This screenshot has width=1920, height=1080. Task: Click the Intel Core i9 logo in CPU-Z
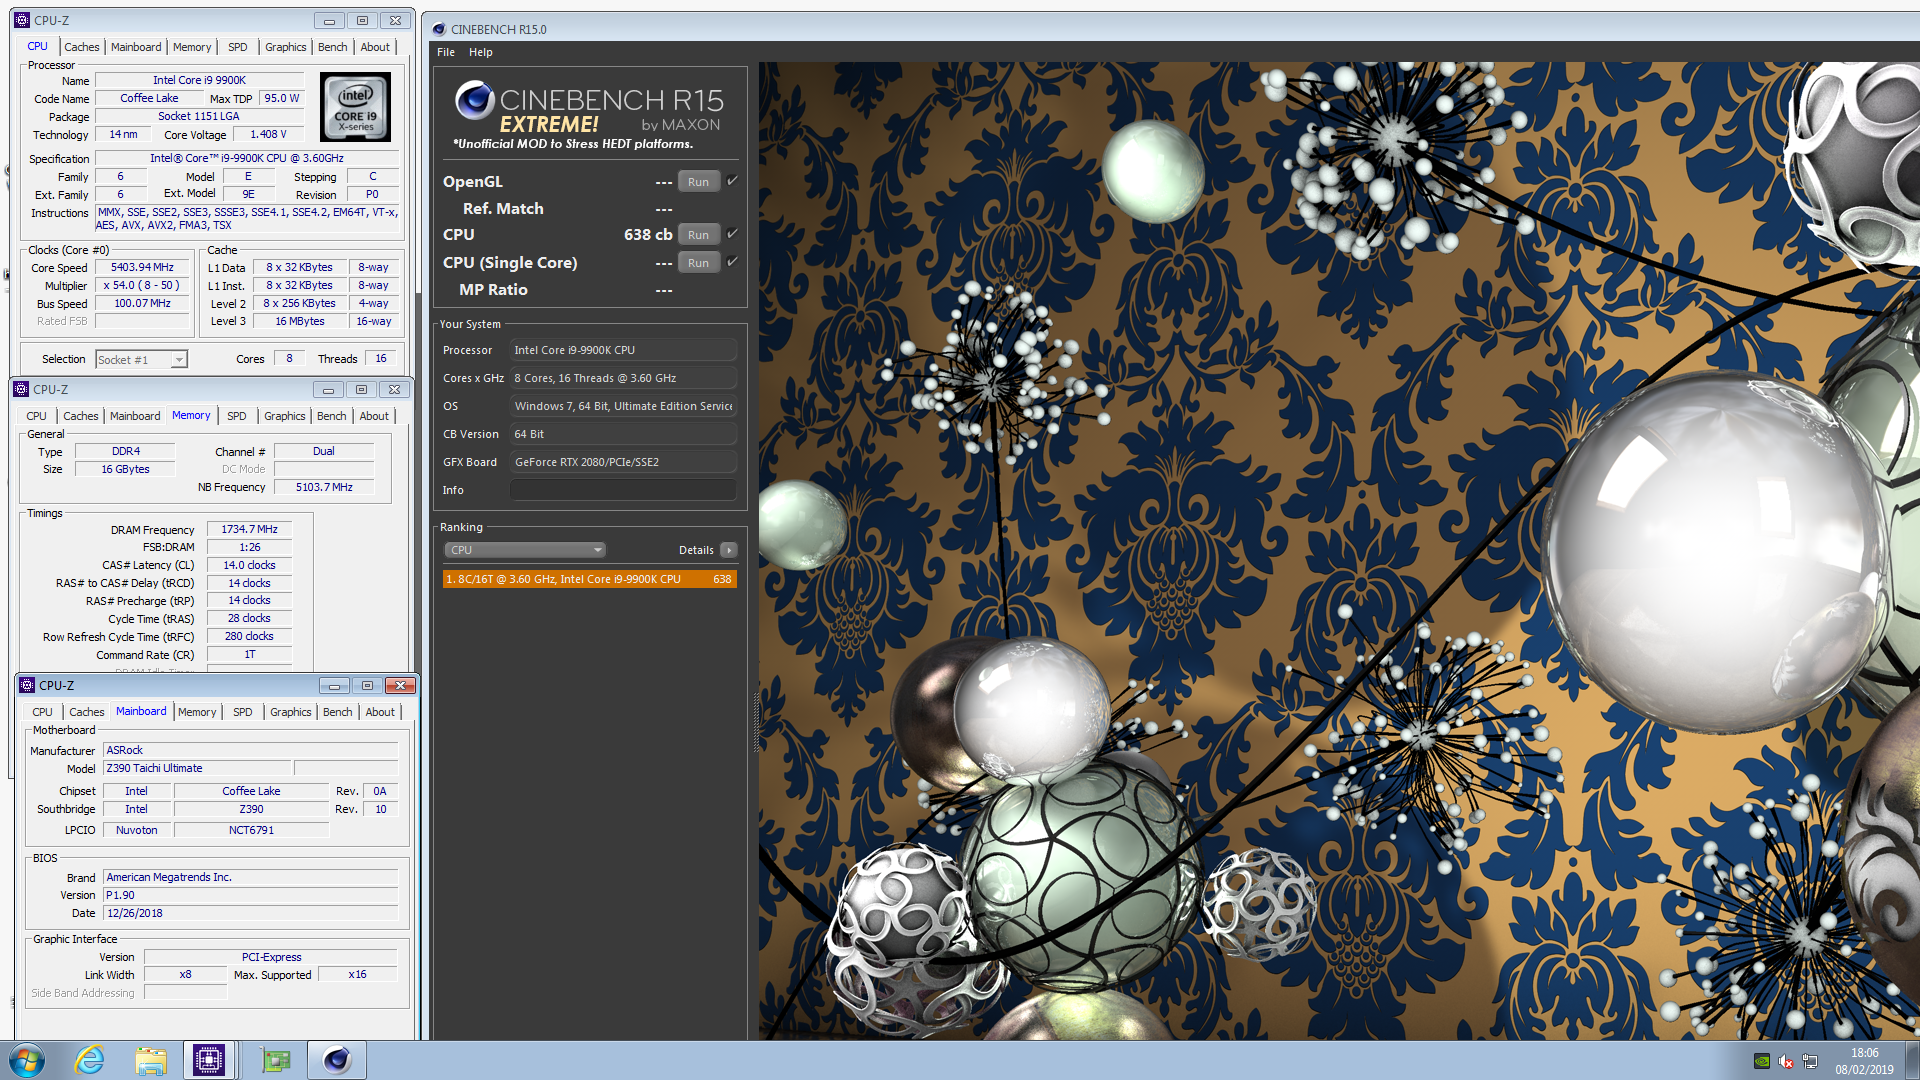pos(355,107)
